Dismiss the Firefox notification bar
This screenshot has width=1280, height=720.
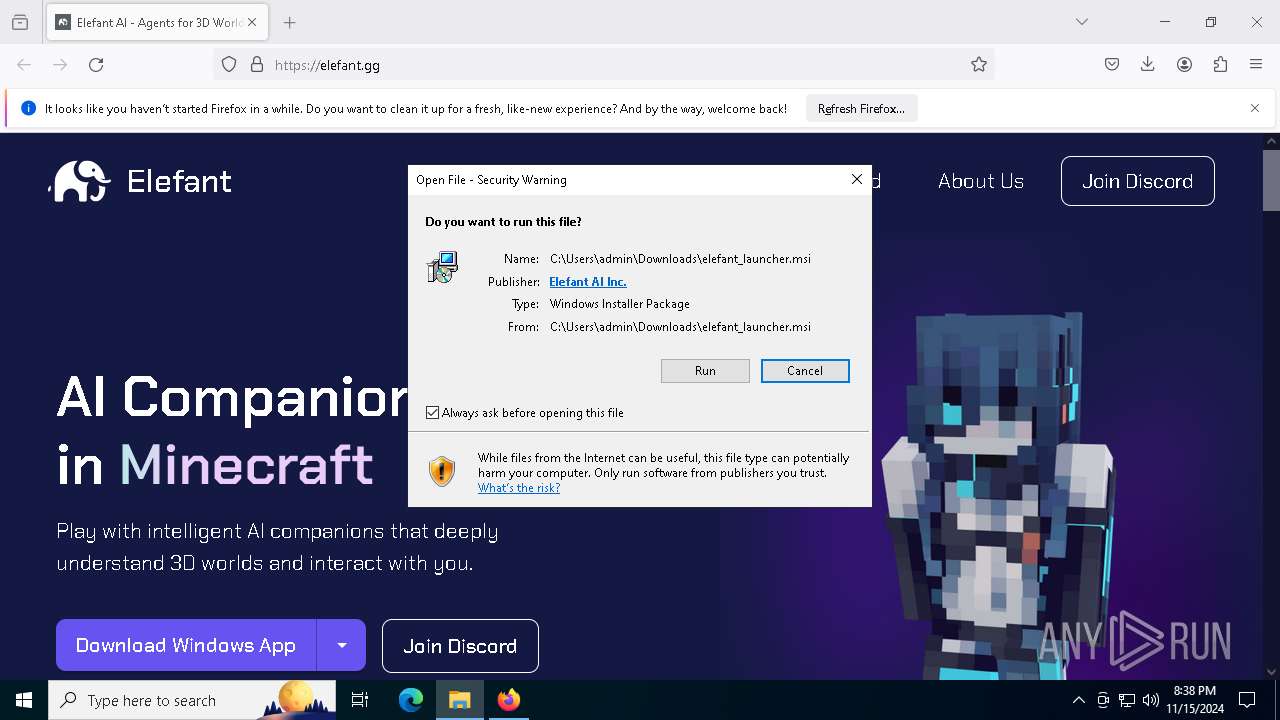coord(1255,108)
